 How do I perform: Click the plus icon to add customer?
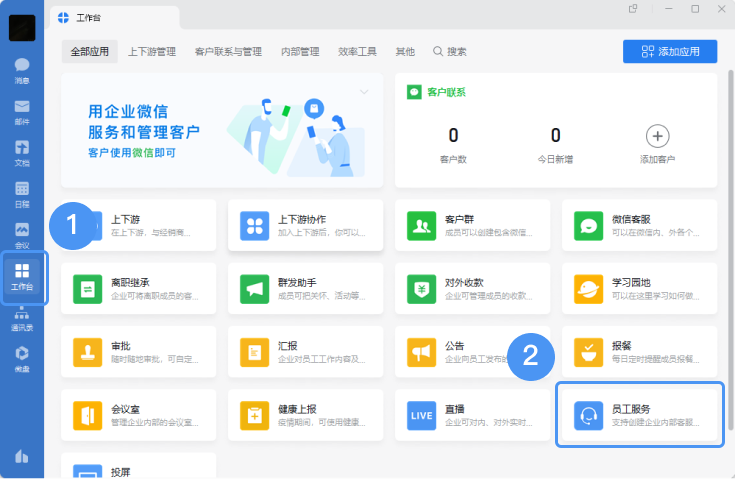[657, 136]
